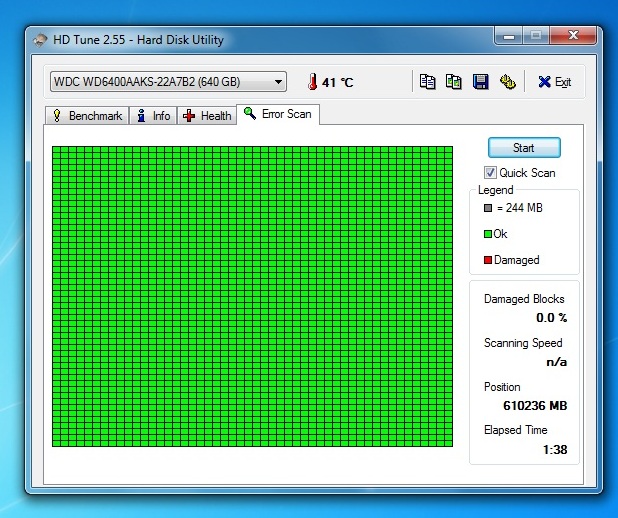Click the red thermometer temperature icon
This screenshot has width=618, height=518.
point(313,82)
